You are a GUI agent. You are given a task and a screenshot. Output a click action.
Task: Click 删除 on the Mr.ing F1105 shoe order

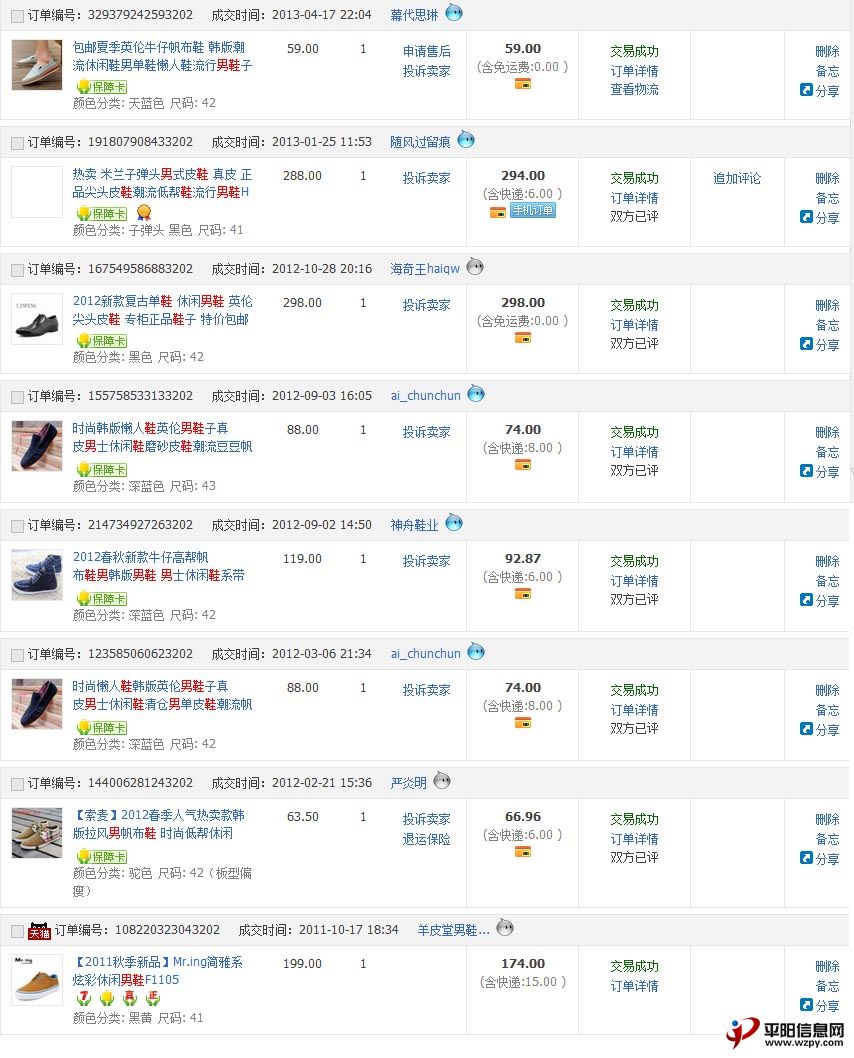[x=827, y=966]
